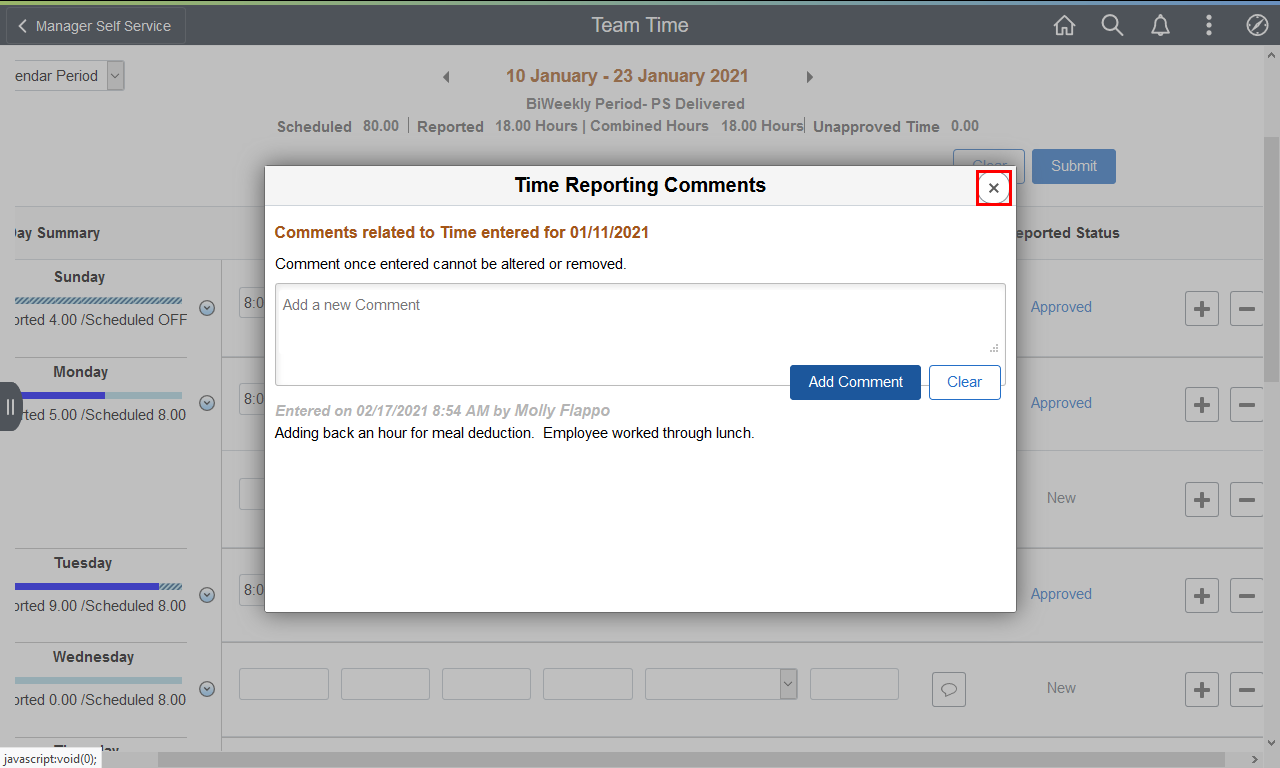The width and height of the screenshot is (1280, 768).
Task: Open the Calendar Period dropdown
Action: [115, 76]
